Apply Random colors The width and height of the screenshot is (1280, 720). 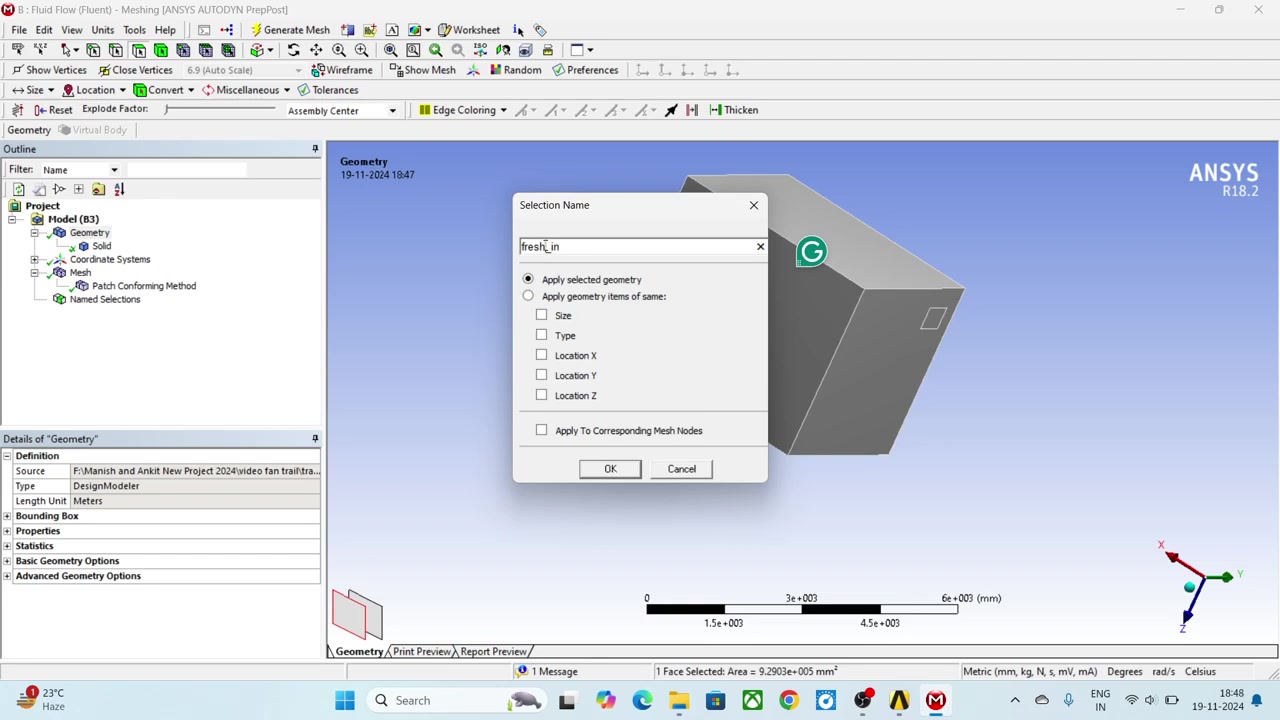pos(515,70)
